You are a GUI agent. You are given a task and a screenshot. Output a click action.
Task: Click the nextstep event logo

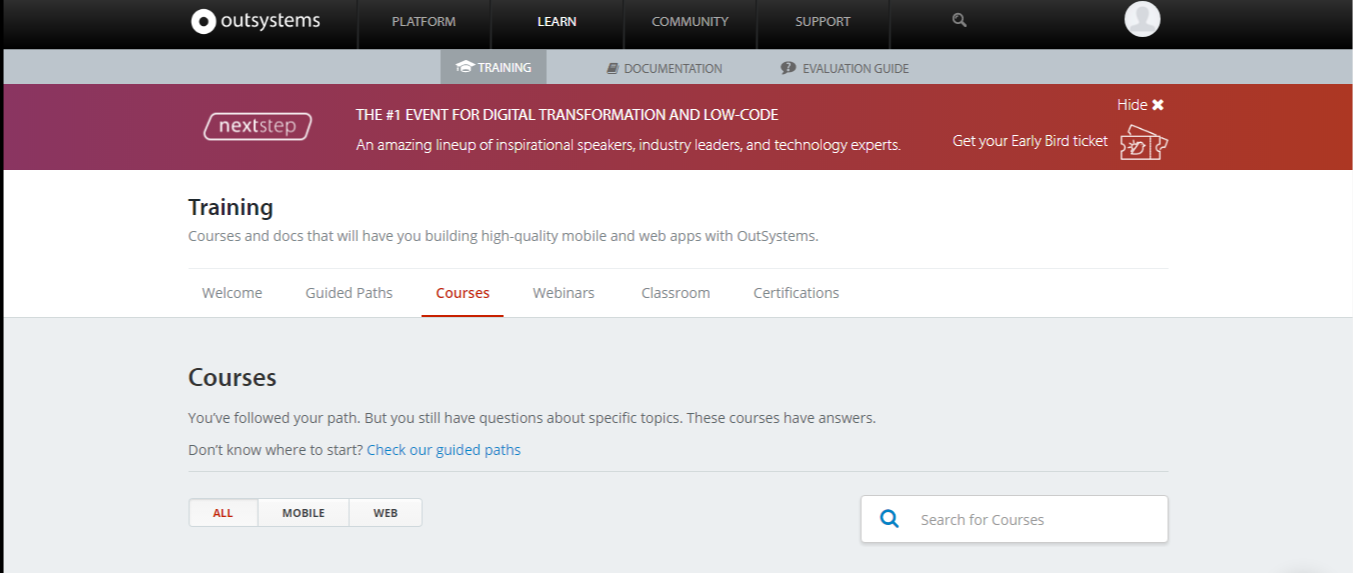(x=257, y=127)
